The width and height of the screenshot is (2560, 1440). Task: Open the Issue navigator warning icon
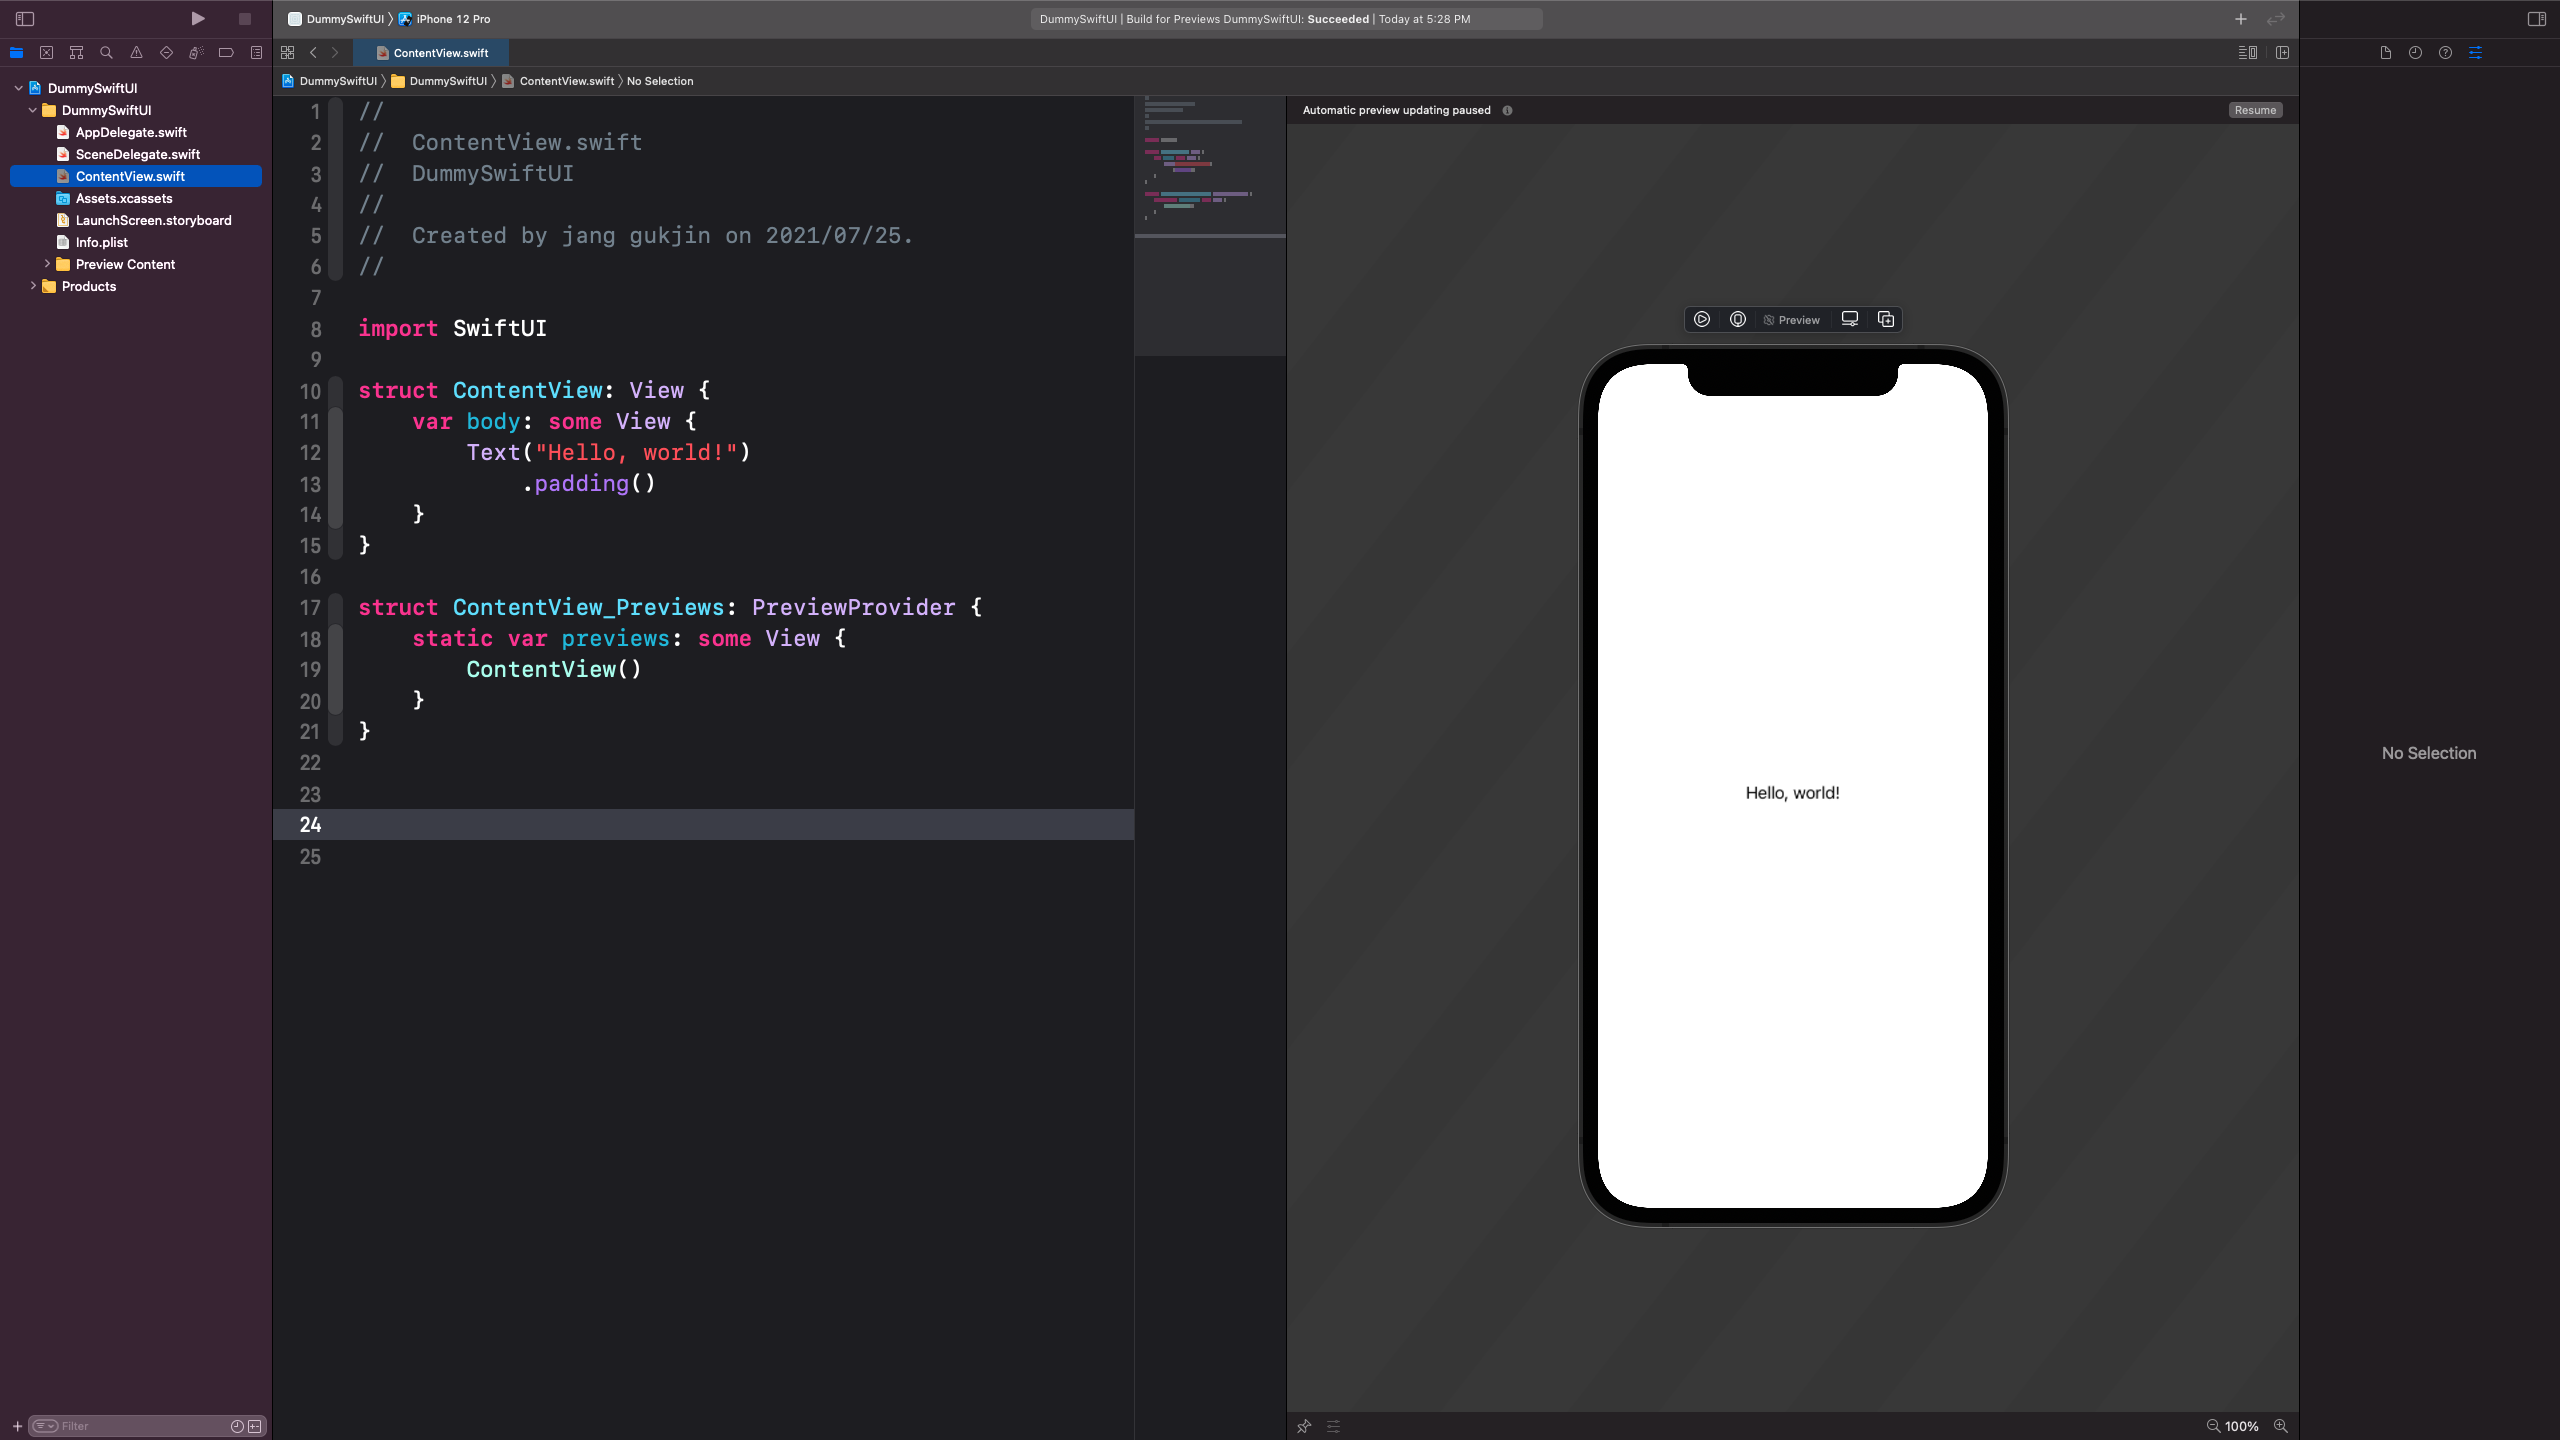(136, 52)
